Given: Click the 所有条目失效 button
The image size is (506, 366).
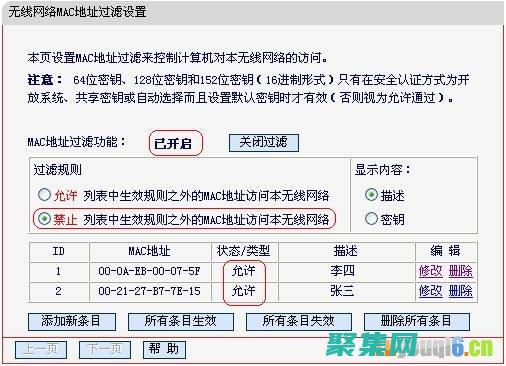Looking at the screenshot, I should tap(299, 321).
